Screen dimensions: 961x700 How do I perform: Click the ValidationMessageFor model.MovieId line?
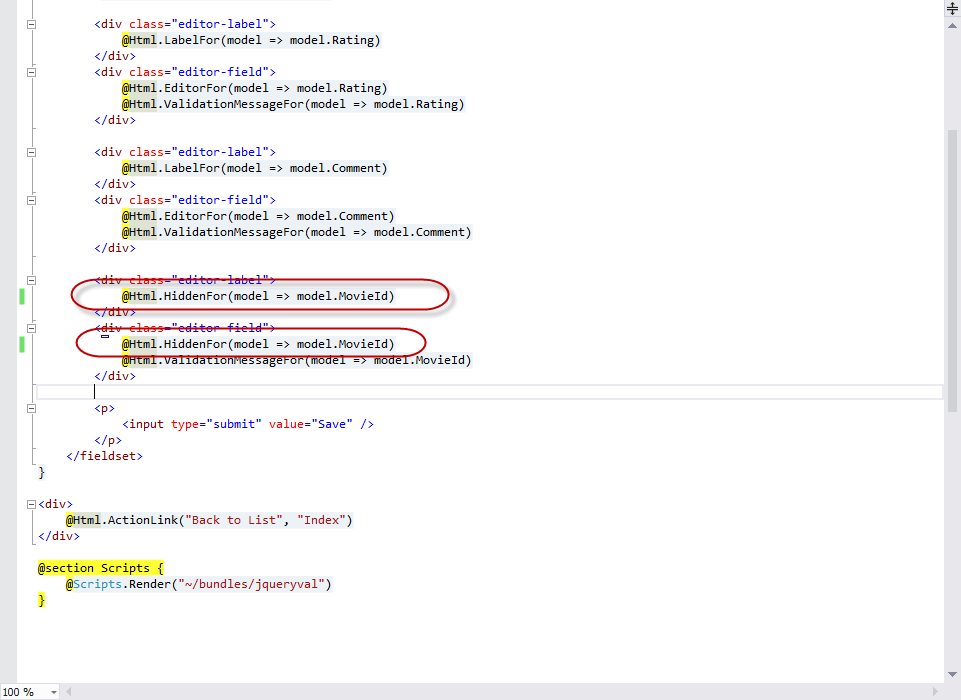click(x=297, y=360)
